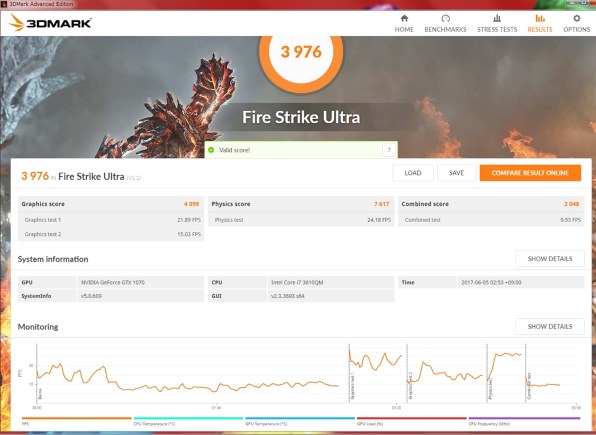Show details for Monitoring section

coord(550,326)
